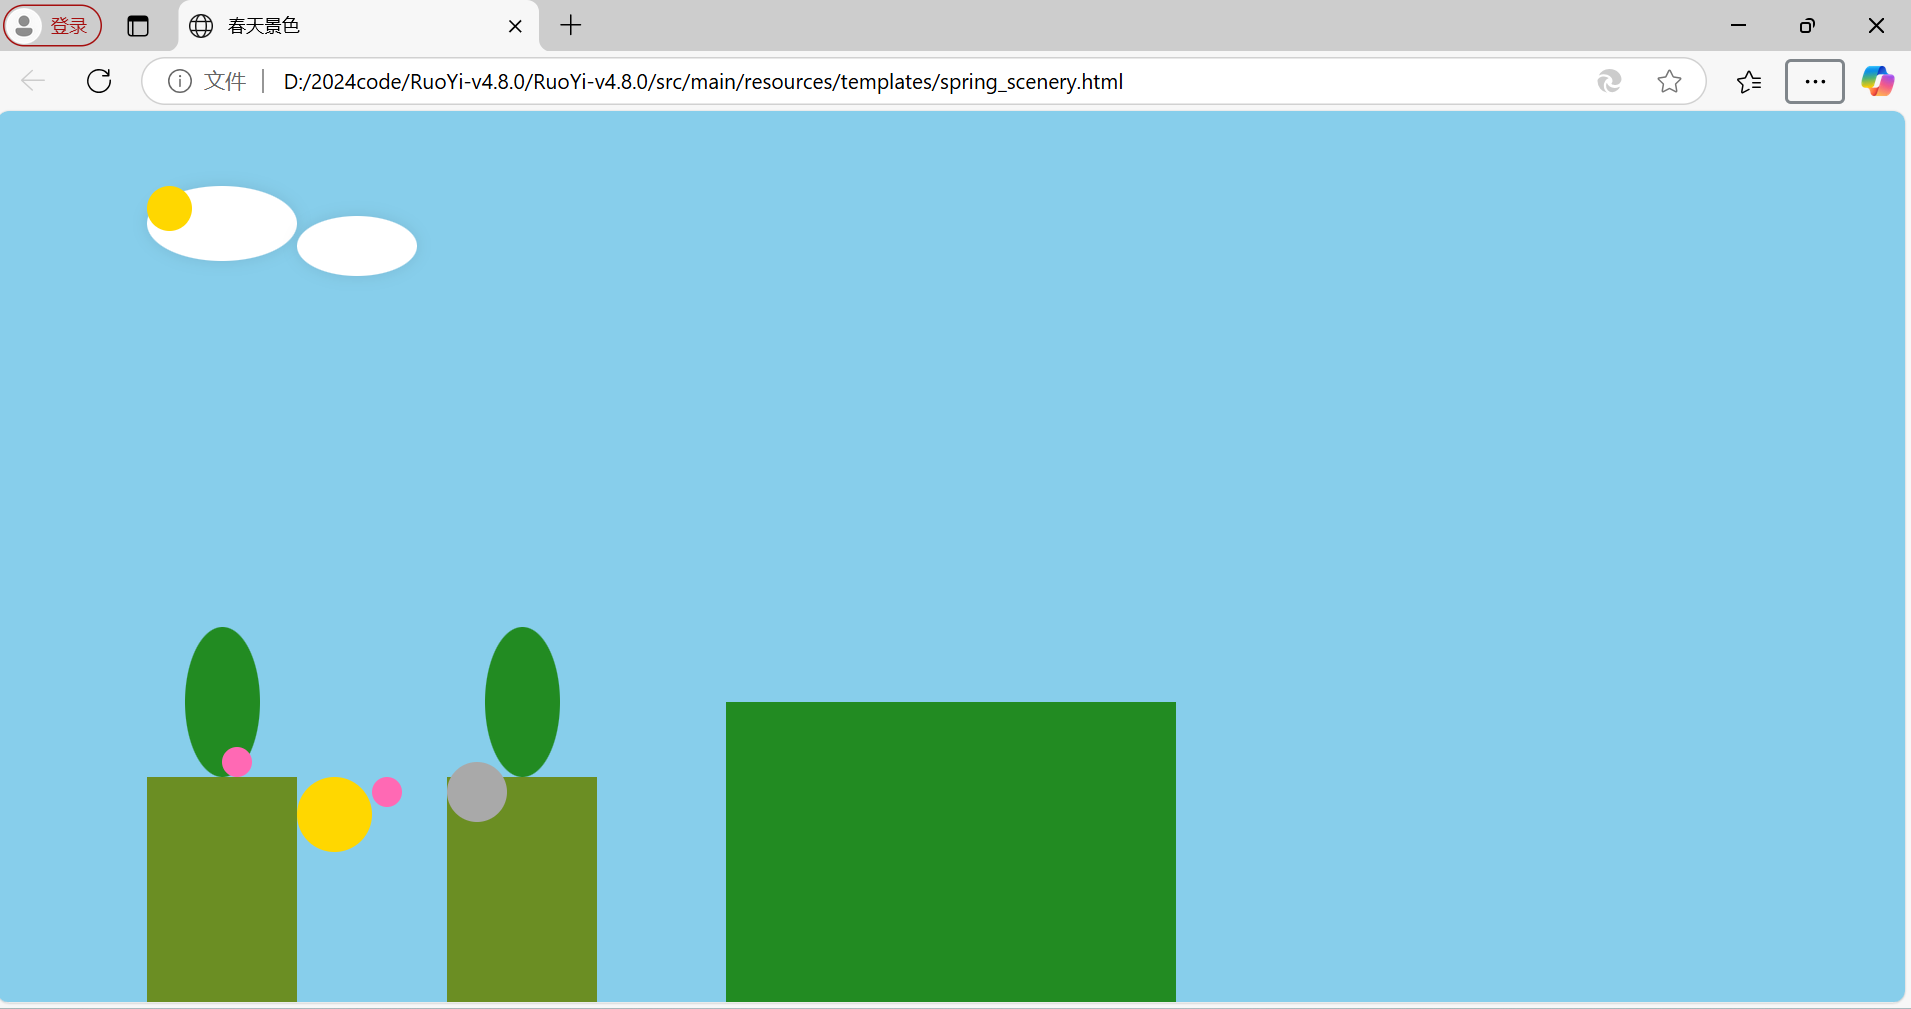The height and width of the screenshot is (1009, 1911).
Task: Launch the Copilot sidebar icon
Action: click(1877, 81)
